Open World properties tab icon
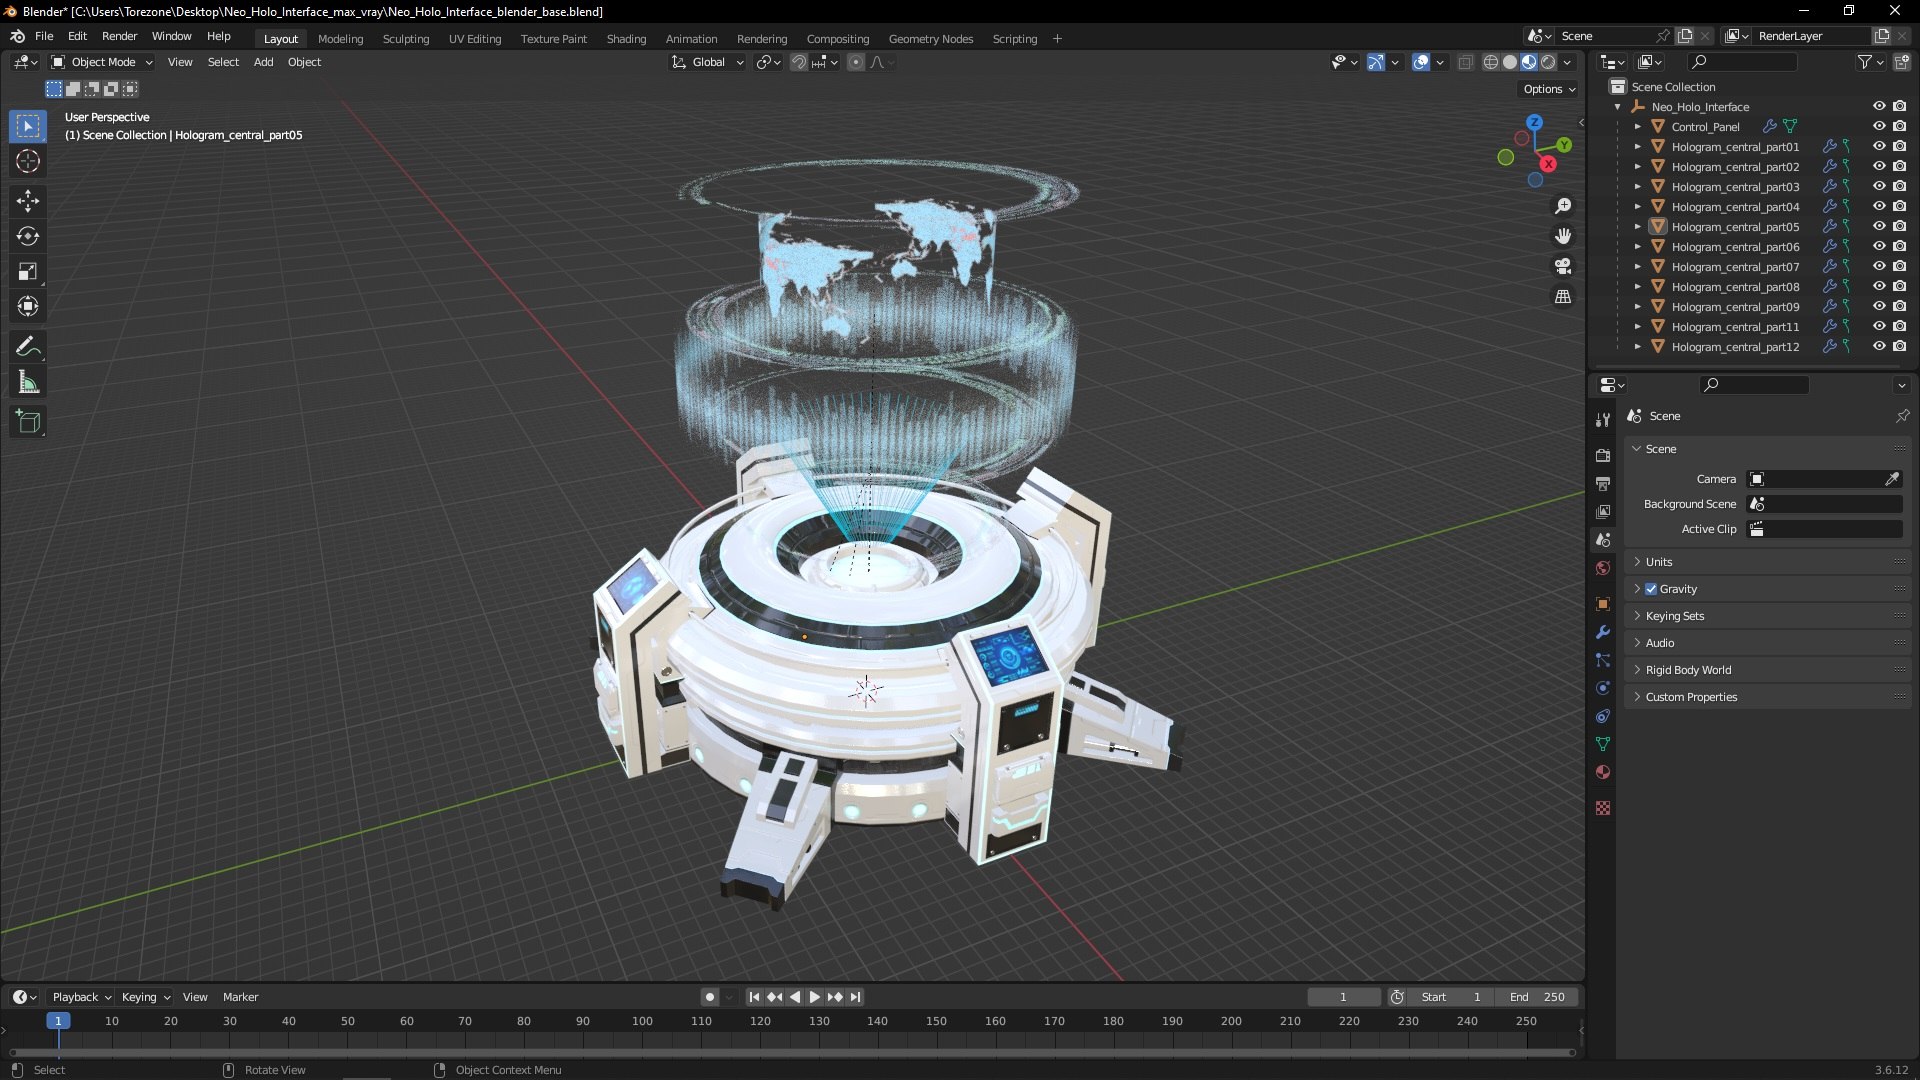1920x1080 pixels. point(1603,568)
